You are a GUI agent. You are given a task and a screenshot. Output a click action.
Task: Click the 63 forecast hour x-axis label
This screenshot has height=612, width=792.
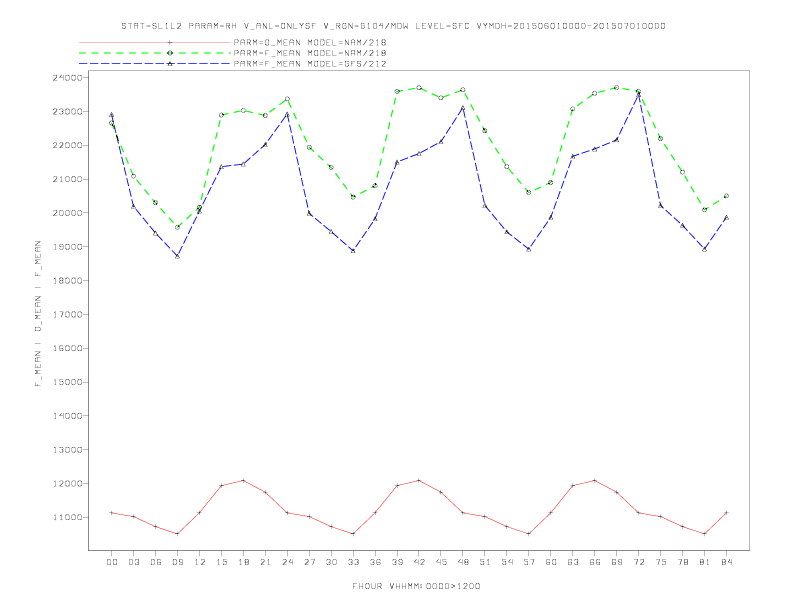tap(573, 562)
